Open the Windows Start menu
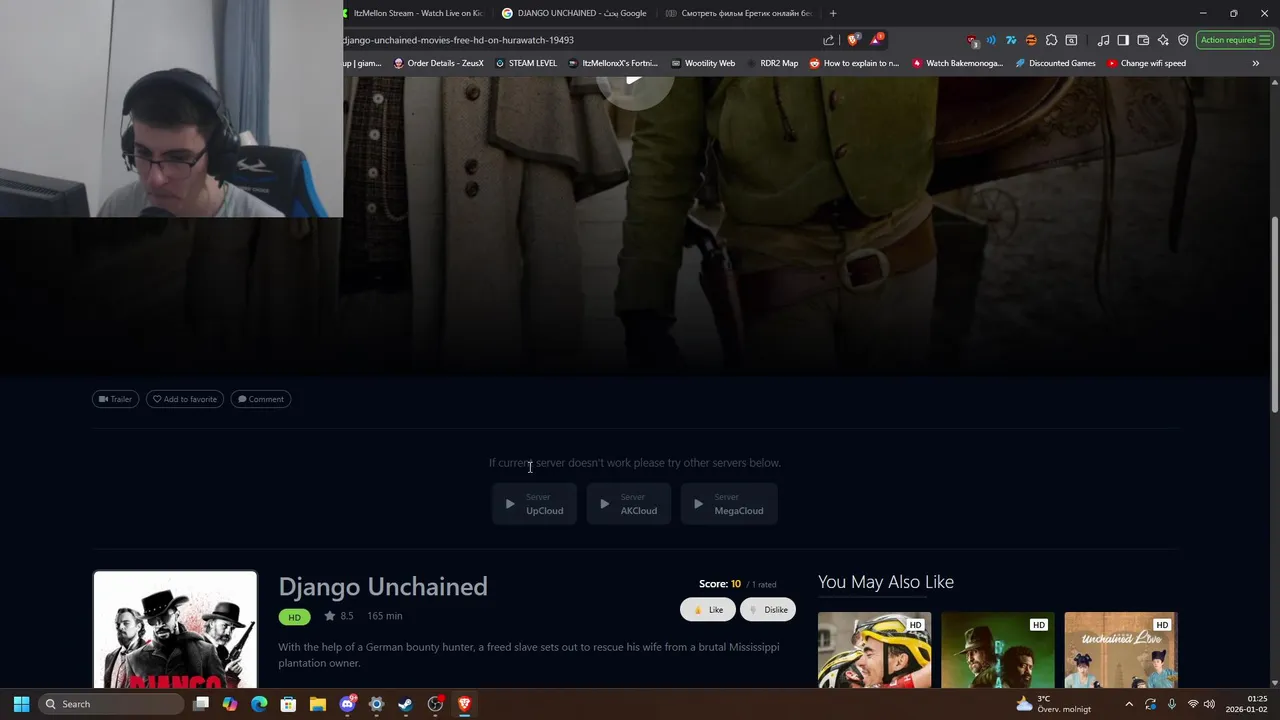Screen dimensions: 1280x720 [21, 704]
